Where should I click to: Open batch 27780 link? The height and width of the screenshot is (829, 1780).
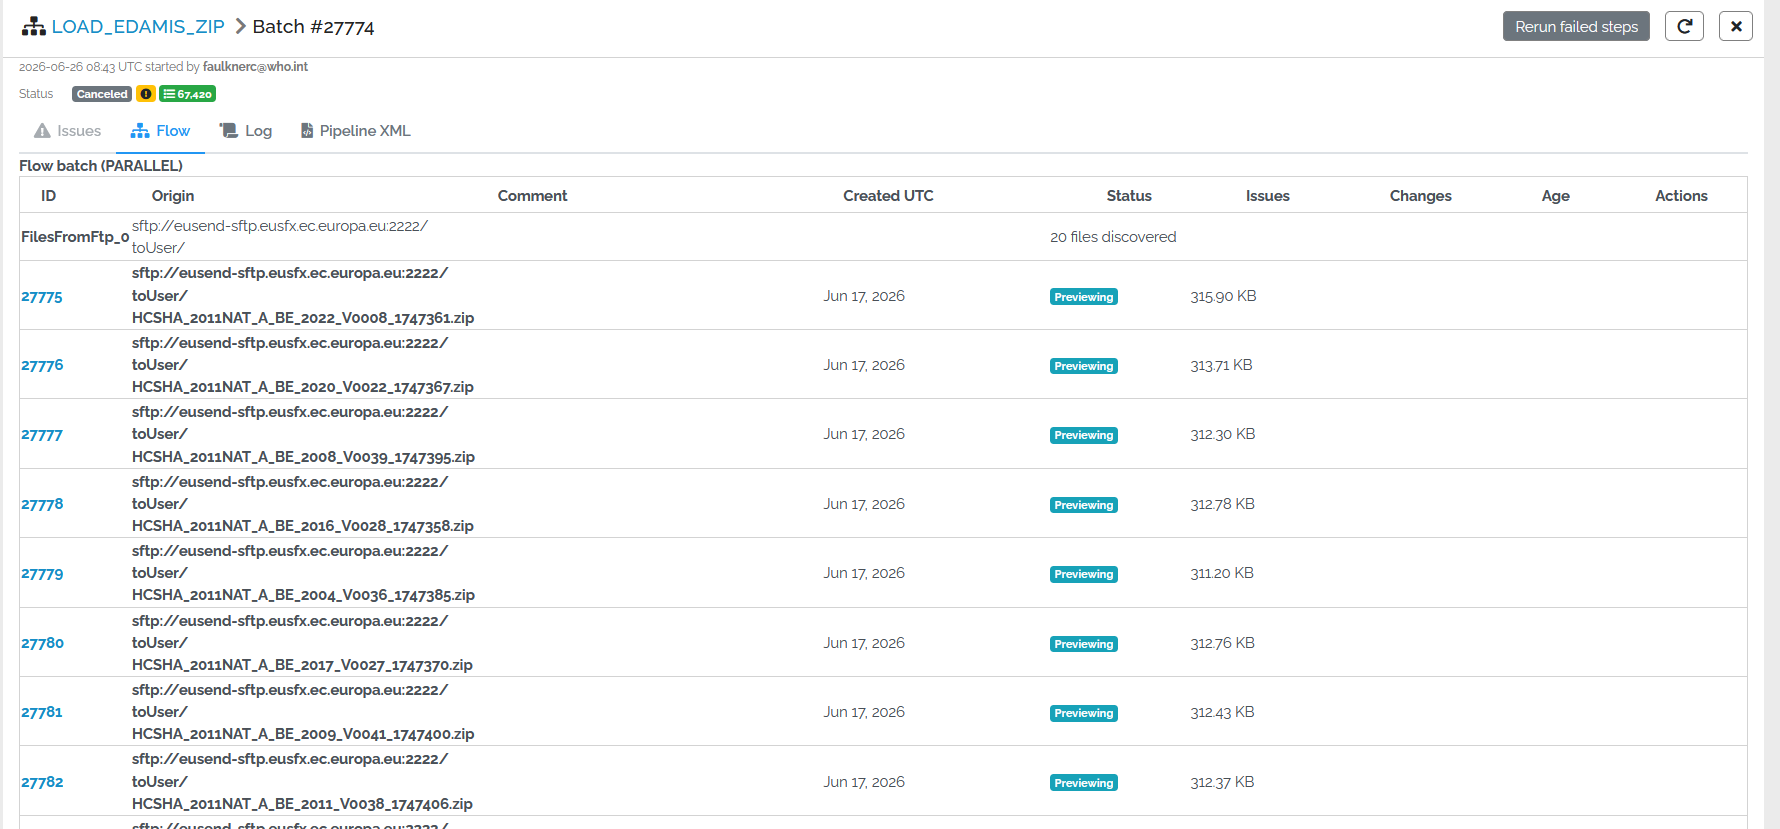(42, 643)
